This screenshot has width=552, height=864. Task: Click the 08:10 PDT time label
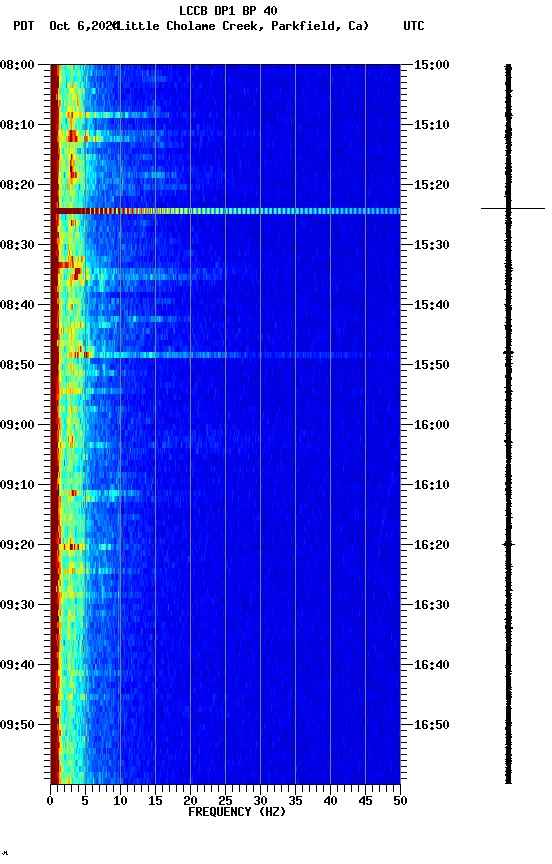pyautogui.click(x=17, y=125)
